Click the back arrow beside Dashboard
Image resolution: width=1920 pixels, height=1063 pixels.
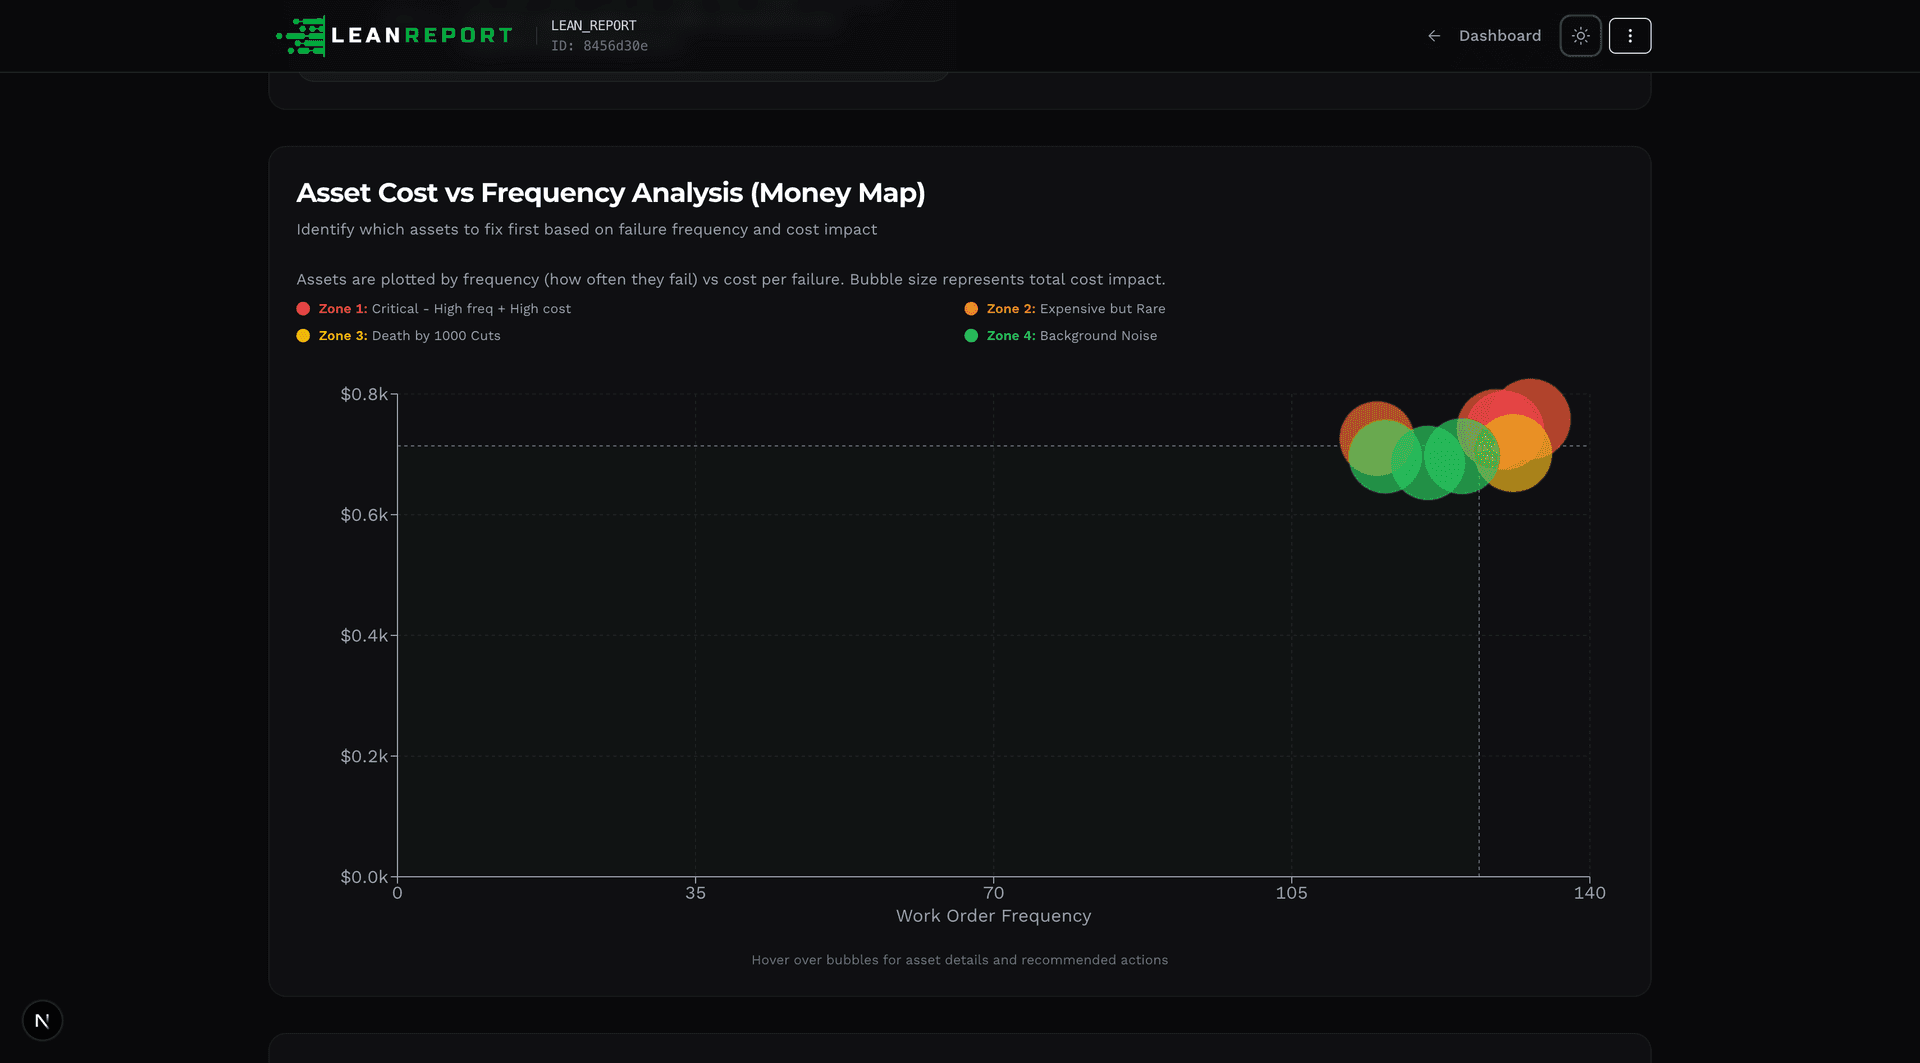(1433, 36)
